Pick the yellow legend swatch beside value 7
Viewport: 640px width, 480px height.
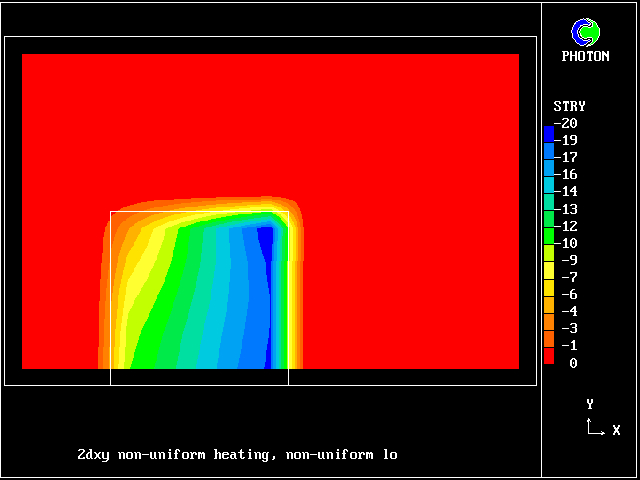point(548,276)
